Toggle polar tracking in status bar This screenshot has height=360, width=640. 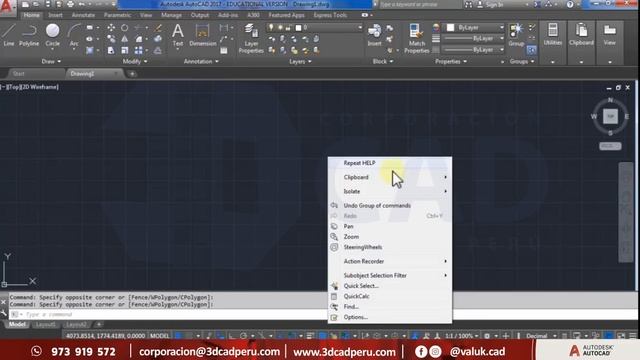(243, 336)
